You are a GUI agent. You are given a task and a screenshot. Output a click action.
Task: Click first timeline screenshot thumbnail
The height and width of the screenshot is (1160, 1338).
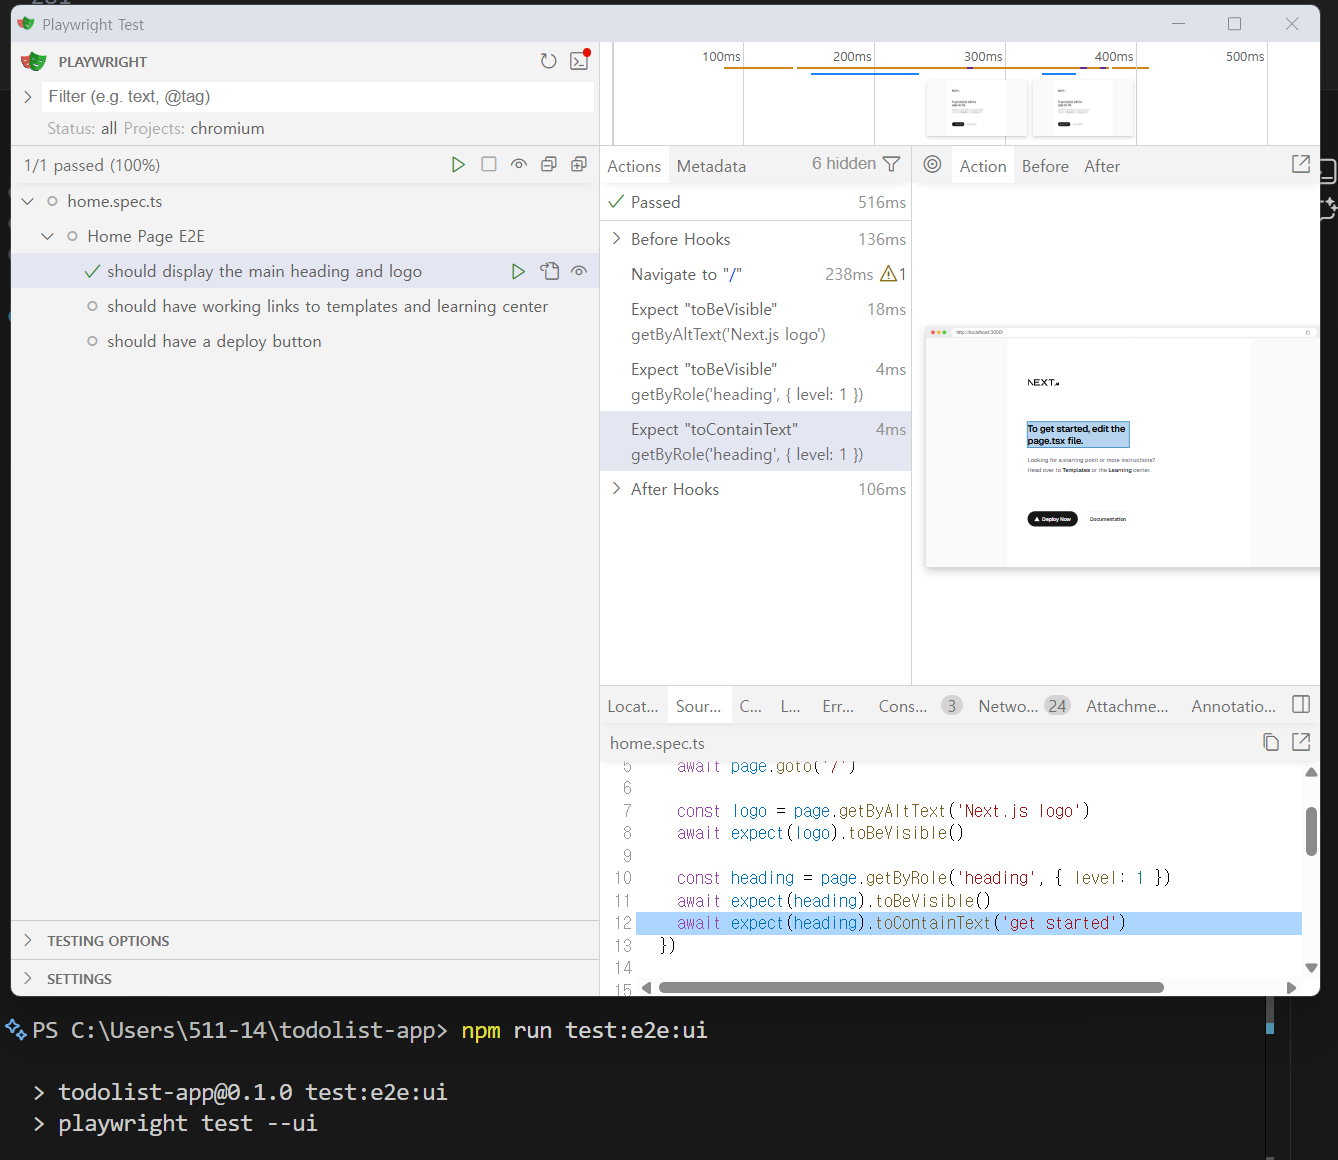977,108
